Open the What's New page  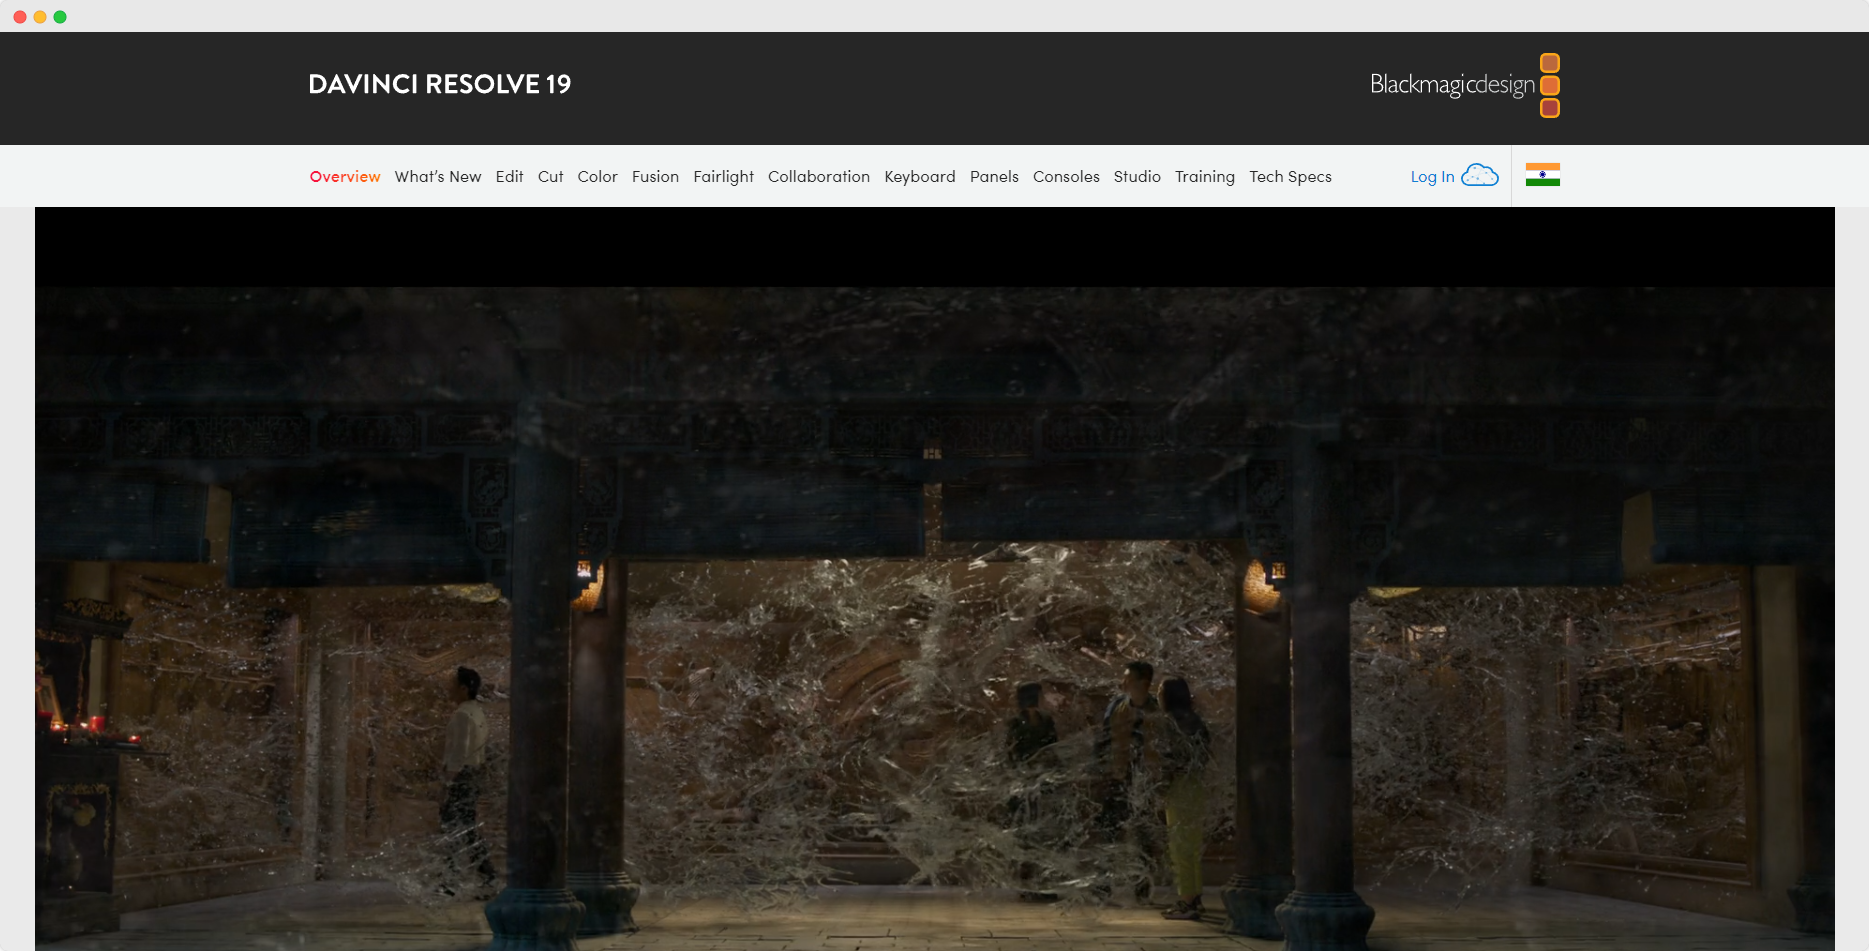438,177
